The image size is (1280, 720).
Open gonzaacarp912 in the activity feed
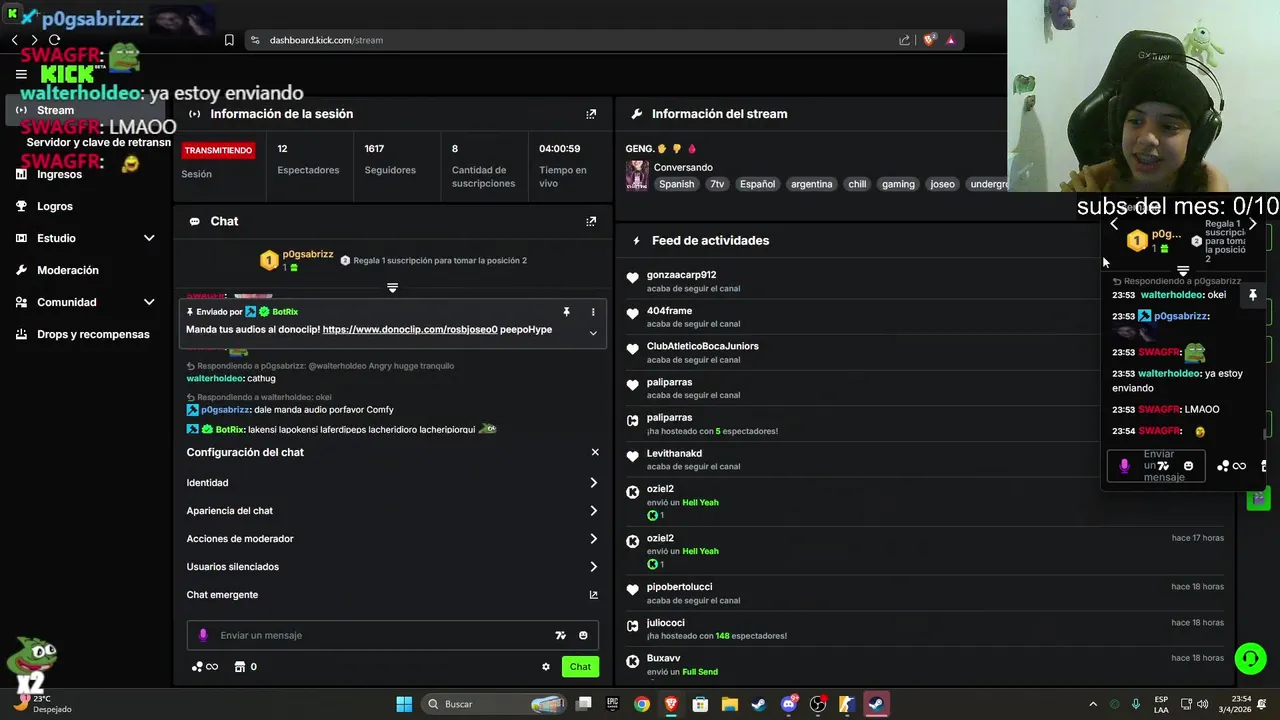pos(681,275)
